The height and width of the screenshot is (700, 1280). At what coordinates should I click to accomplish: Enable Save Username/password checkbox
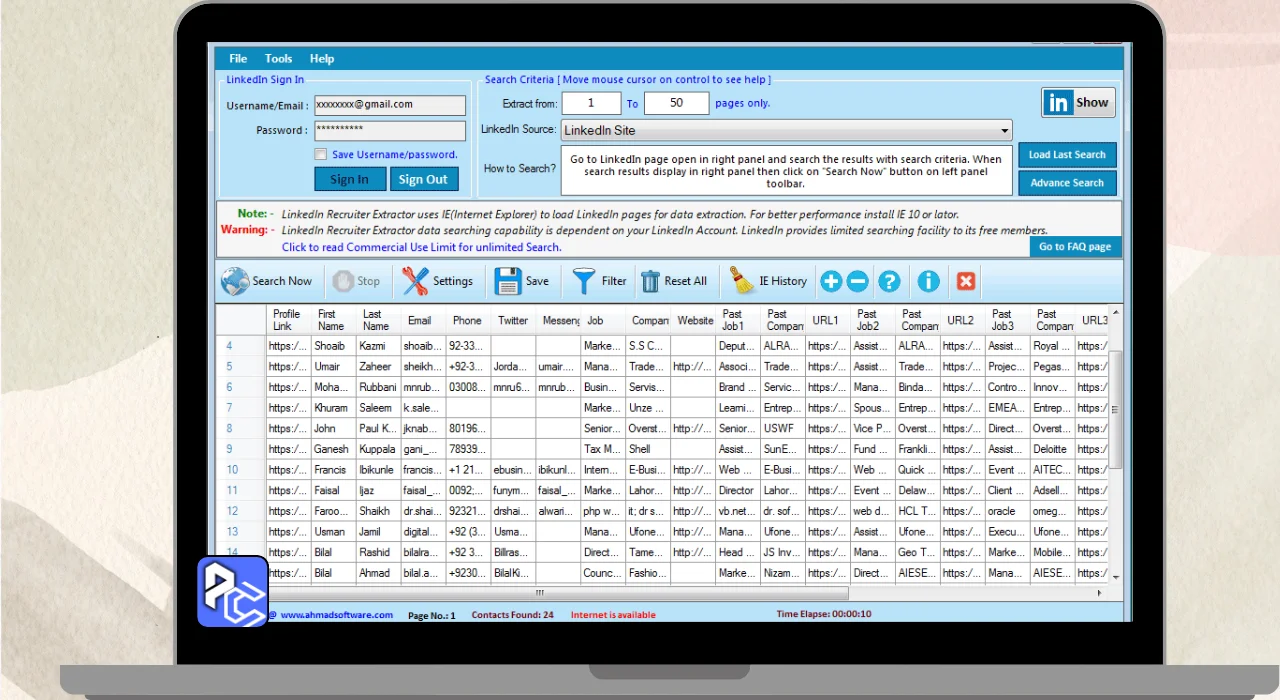321,155
